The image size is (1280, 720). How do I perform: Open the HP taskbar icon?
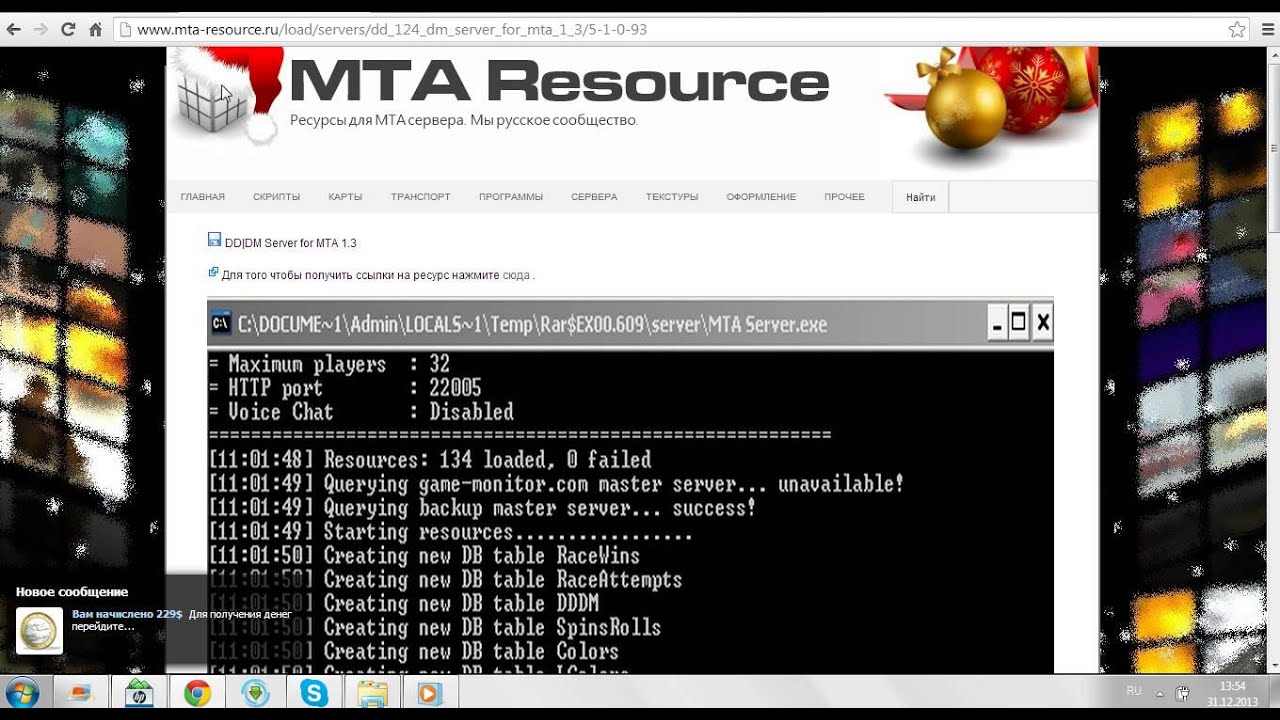(x=138, y=693)
